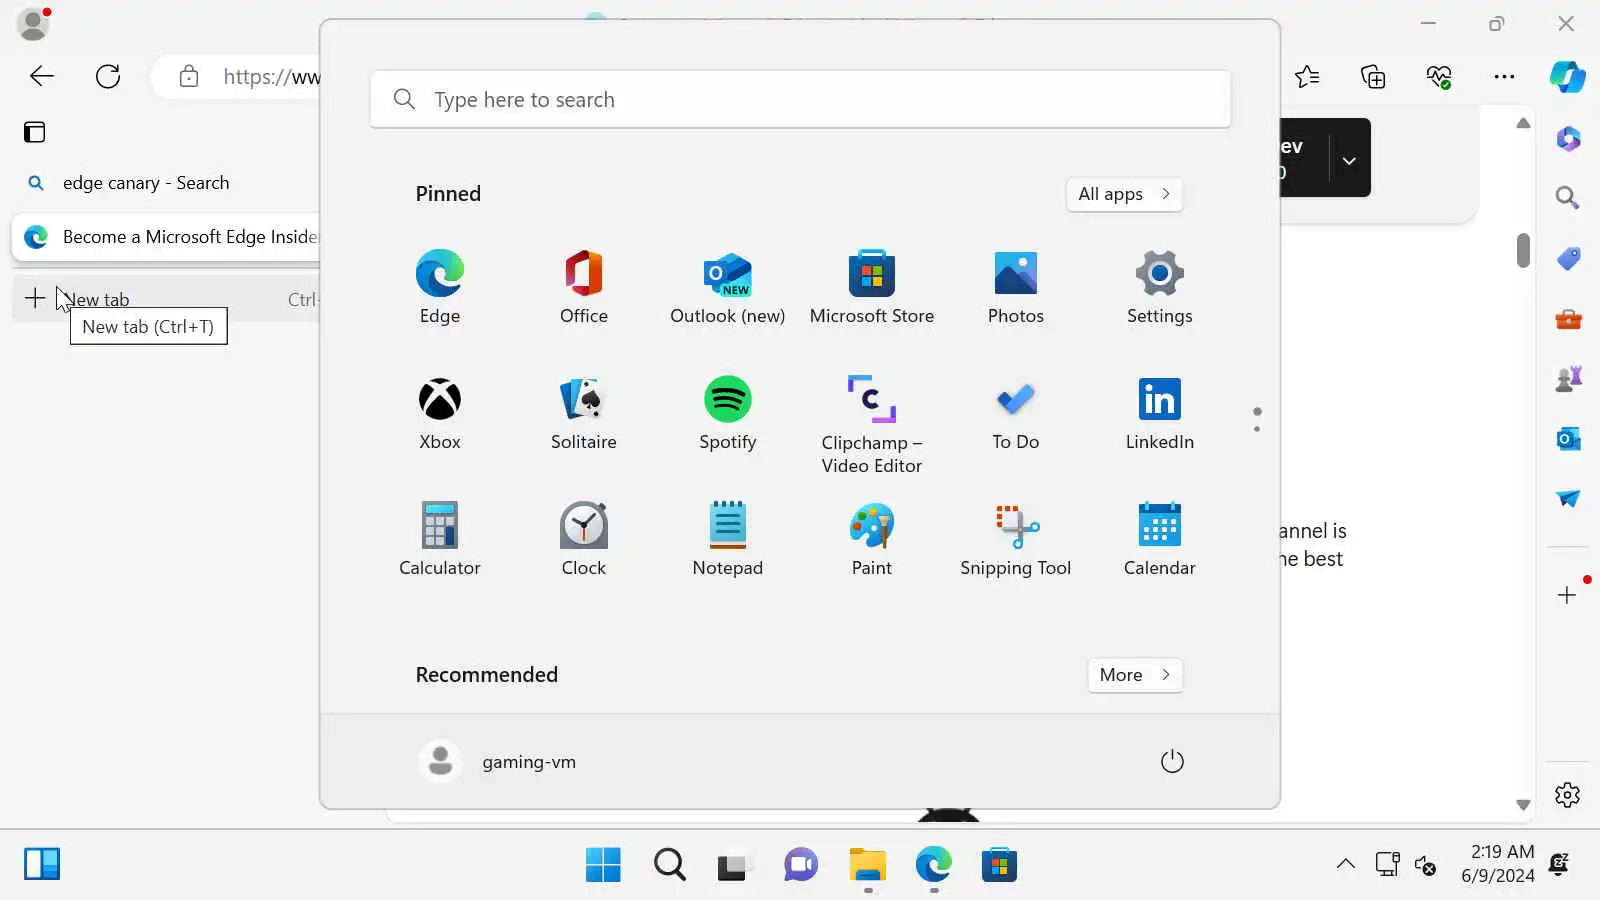Viewport: 1600px width, 900px height.
Task: Go to next page of pinned apps
Action: (1257, 429)
